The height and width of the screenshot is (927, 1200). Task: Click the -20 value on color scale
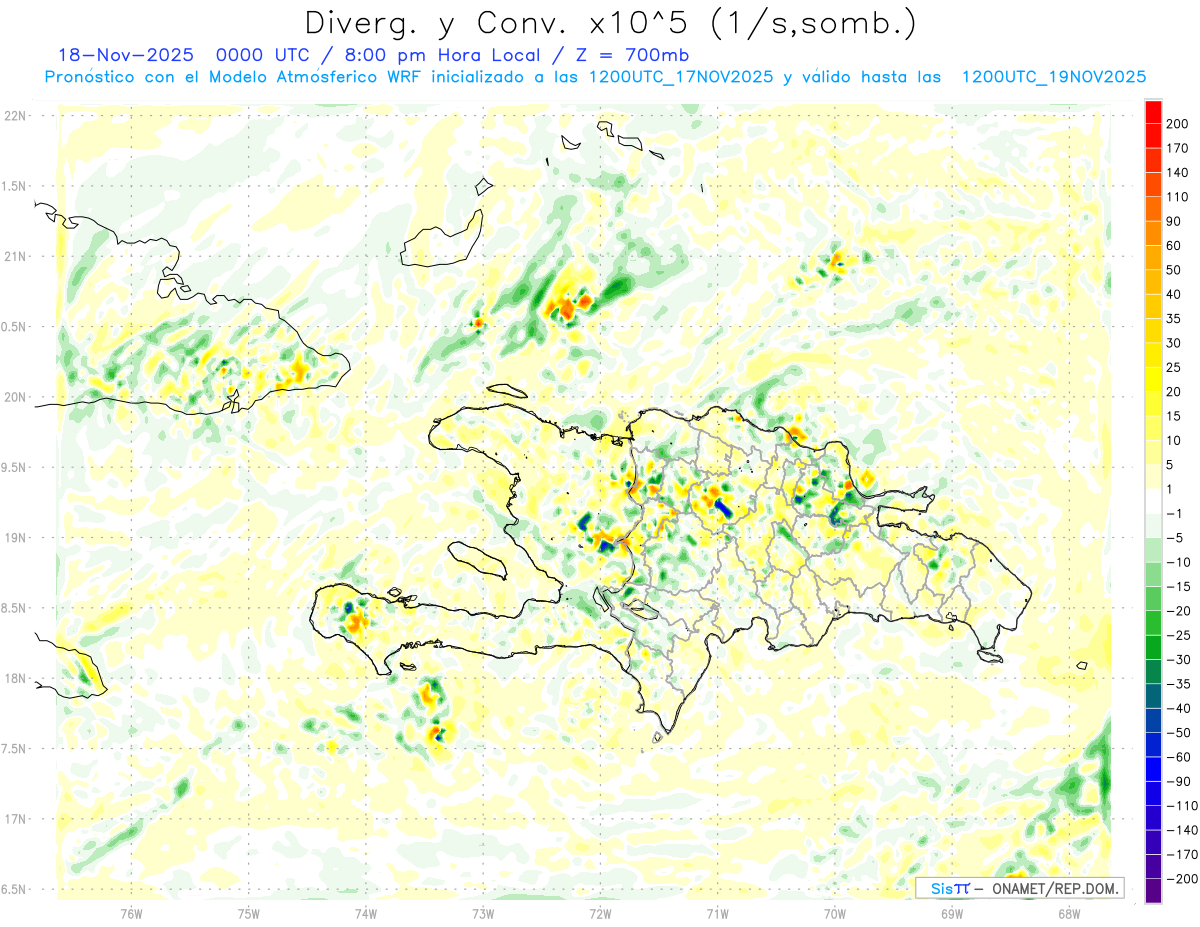pos(1177,611)
